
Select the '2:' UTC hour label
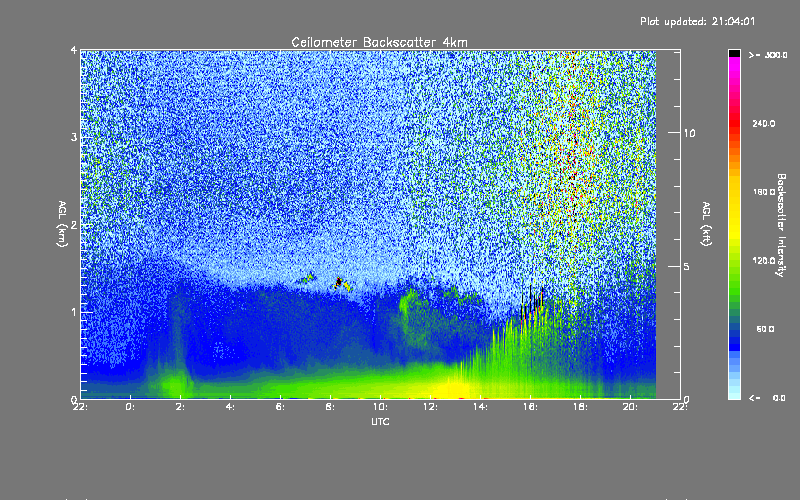click(180, 407)
